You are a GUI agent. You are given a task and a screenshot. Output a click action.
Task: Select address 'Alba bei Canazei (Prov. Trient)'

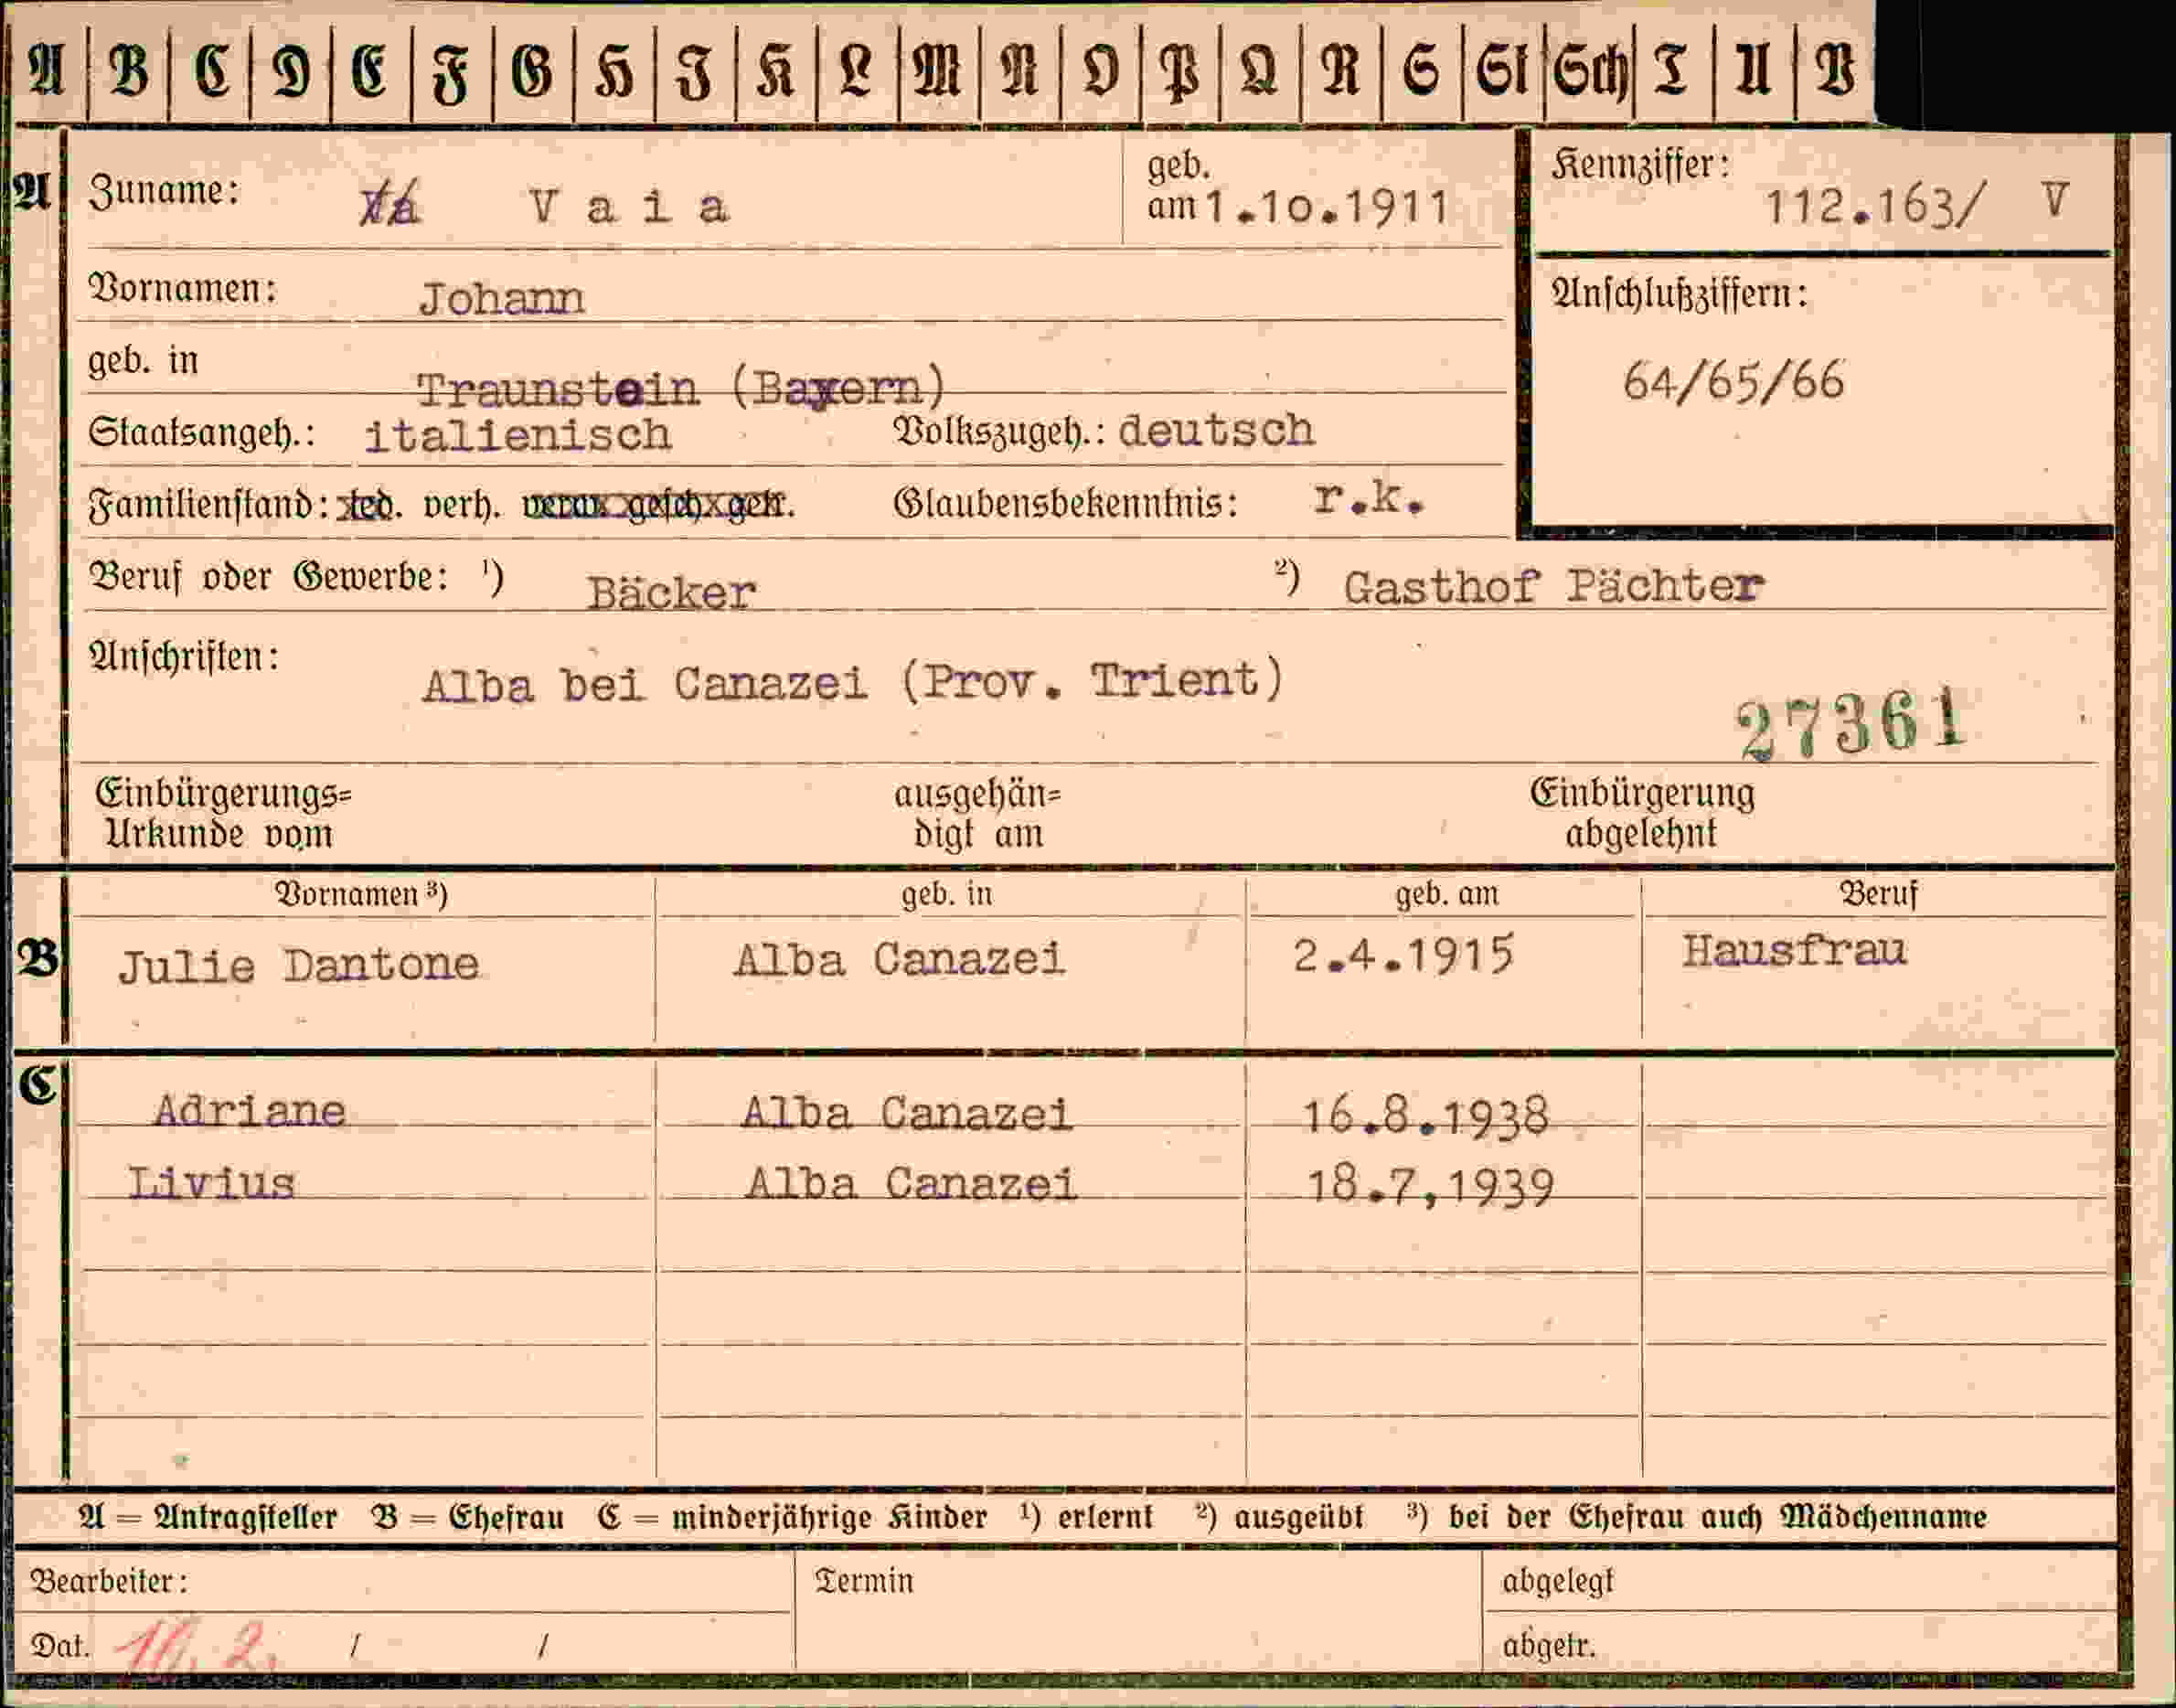pos(853,683)
